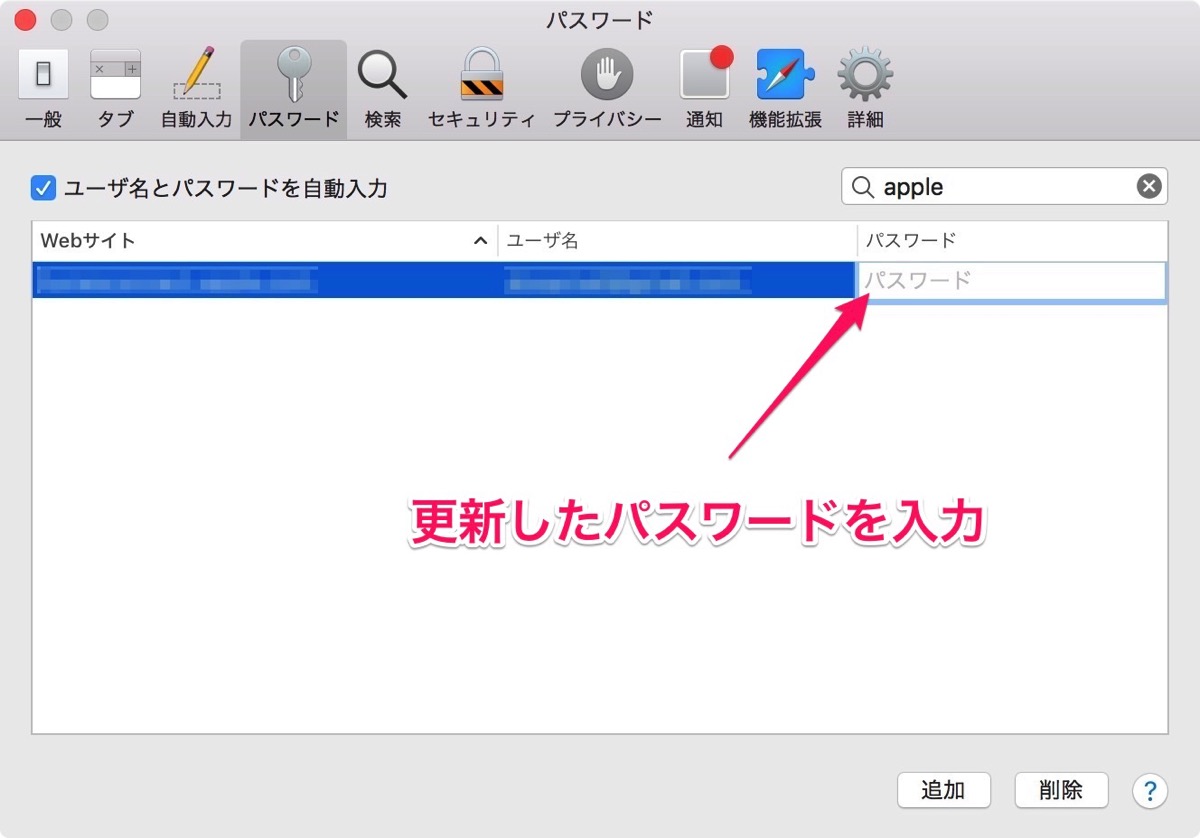Viewport: 1200px width, 838px height.
Task: Open help with the question mark button
Action: pyautogui.click(x=1150, y=790)
